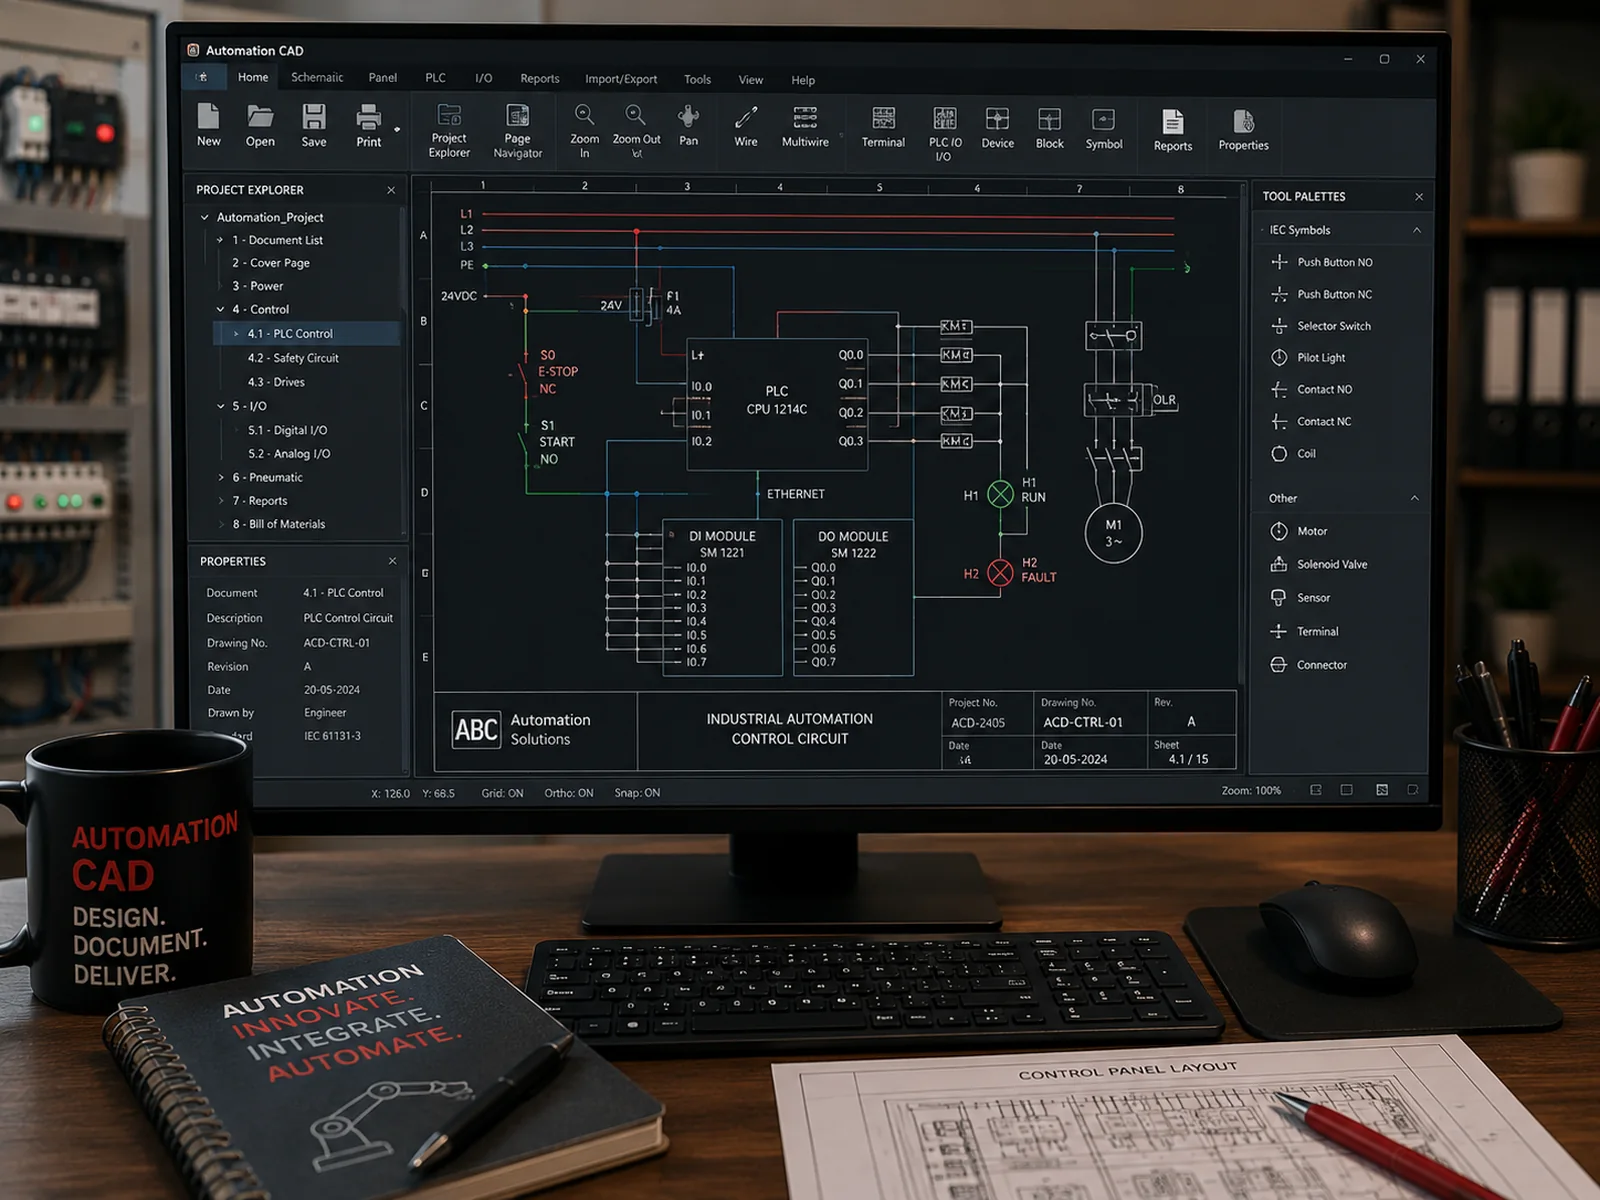Open the PLC I/O tool

pyautogui.click(x=945, y=118)
